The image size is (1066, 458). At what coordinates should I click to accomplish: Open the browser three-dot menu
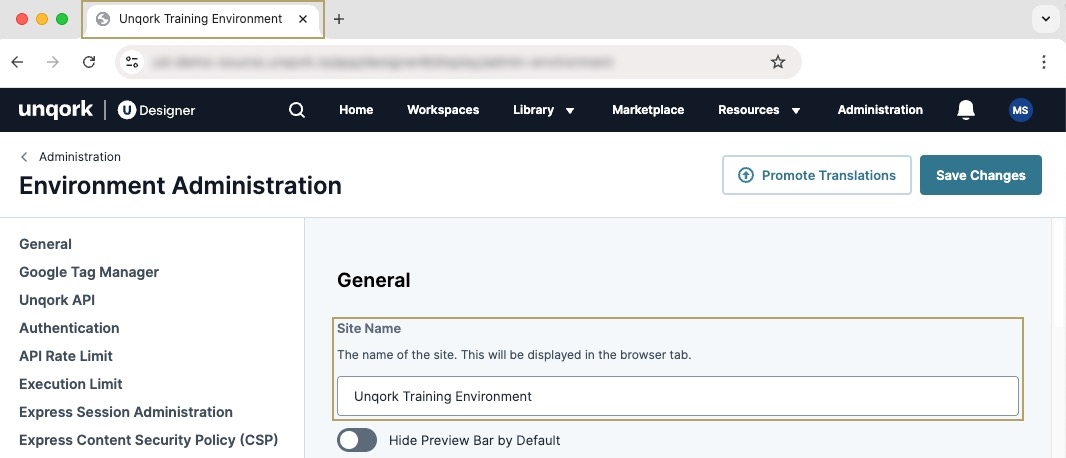tap(1044, 63)
